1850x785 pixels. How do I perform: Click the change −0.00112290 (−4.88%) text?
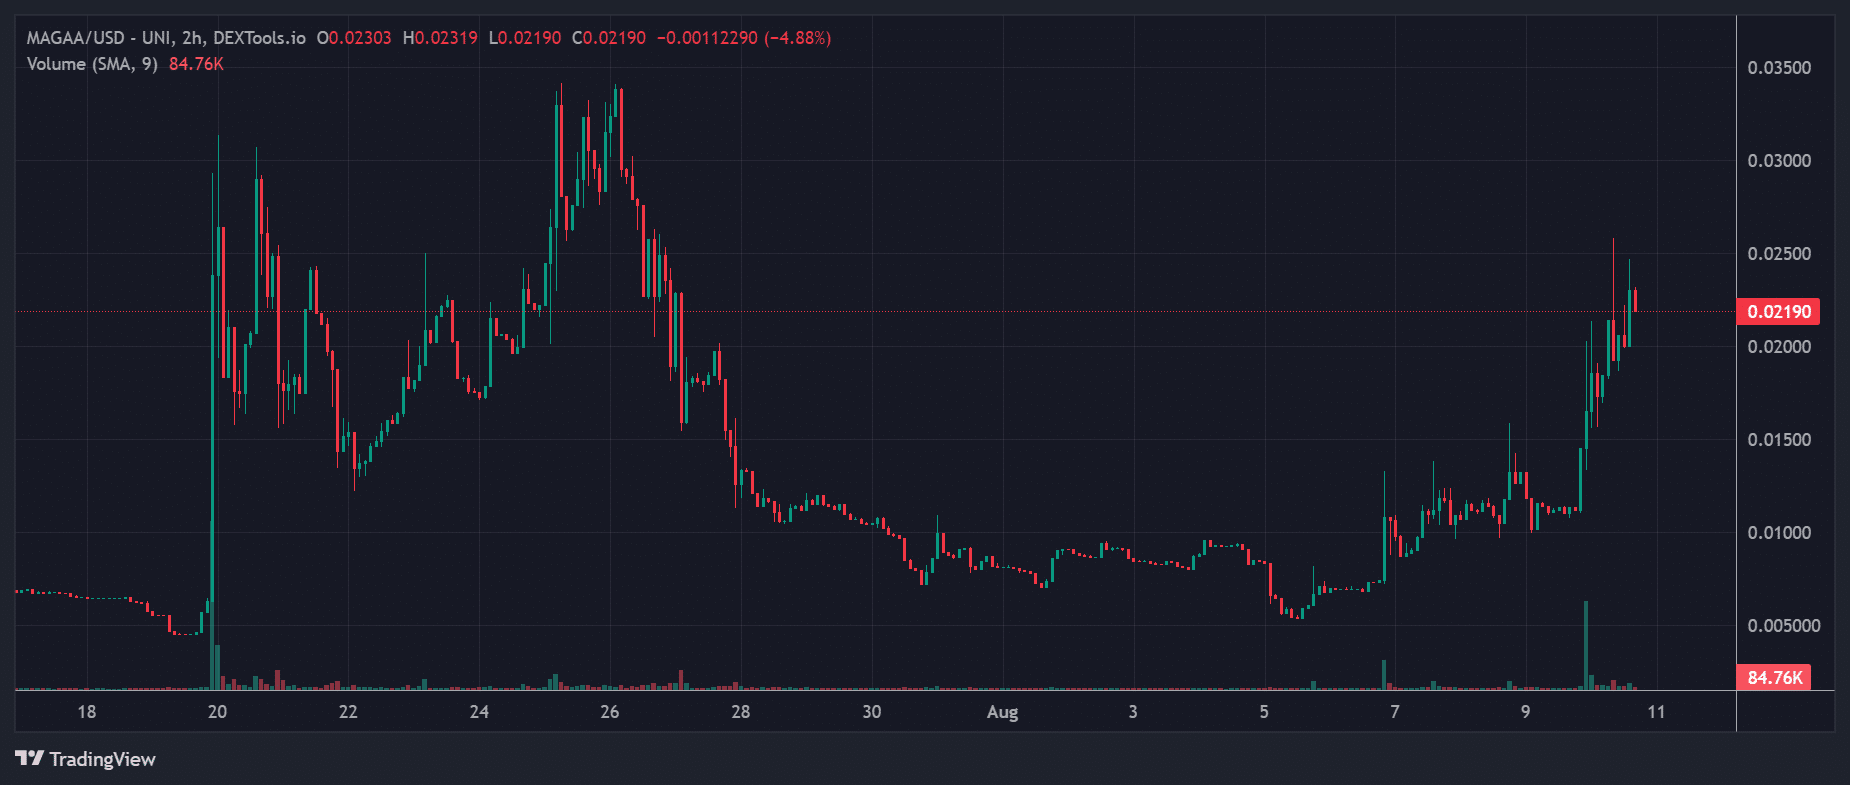pyautogui.click(x=744, y=38)
